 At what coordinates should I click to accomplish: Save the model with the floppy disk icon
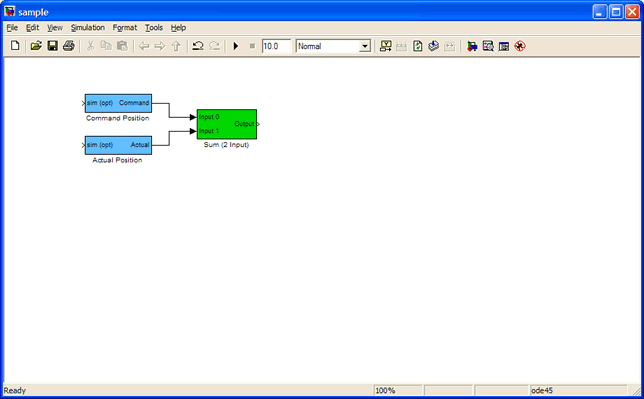[52, 46]
